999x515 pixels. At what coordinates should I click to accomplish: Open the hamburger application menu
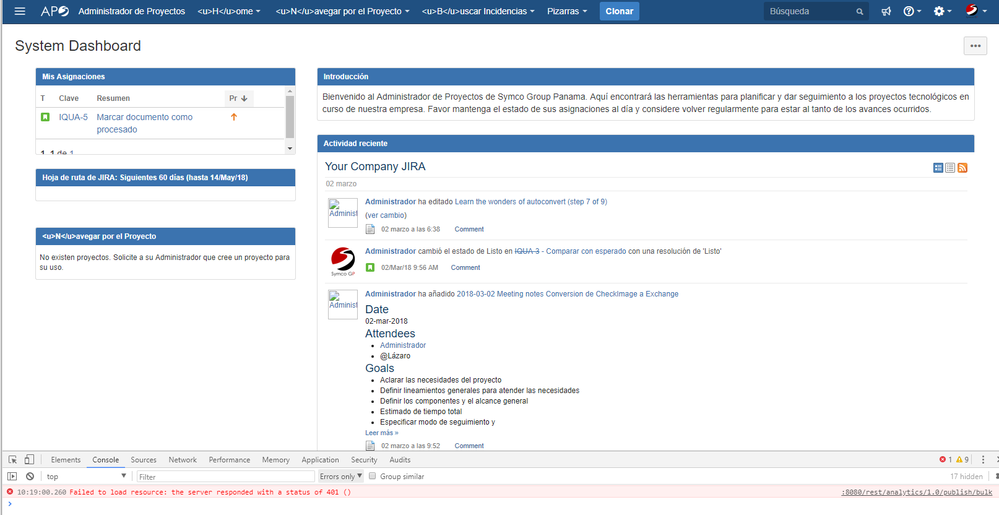pos(20,11)
